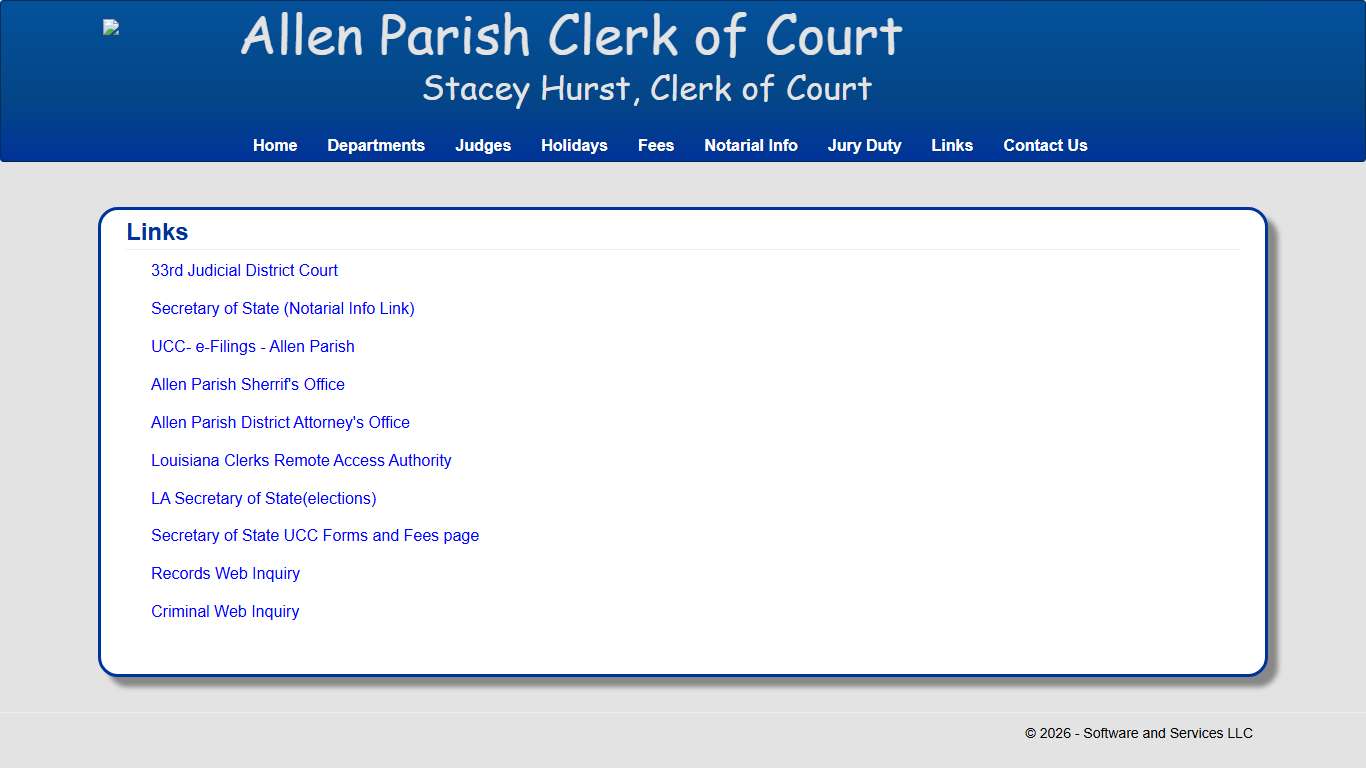This screenshot has width=1366, height=768.
Task: View the Holidays page
Action: point(574,145)
